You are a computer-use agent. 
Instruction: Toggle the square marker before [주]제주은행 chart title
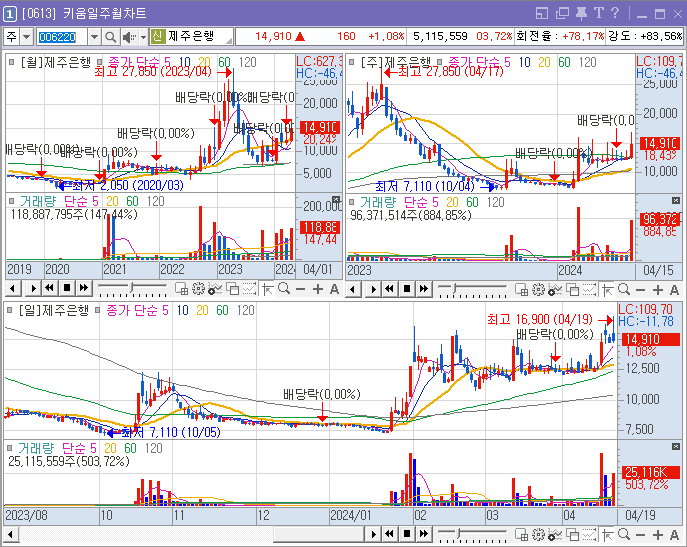tap(351, 62)
